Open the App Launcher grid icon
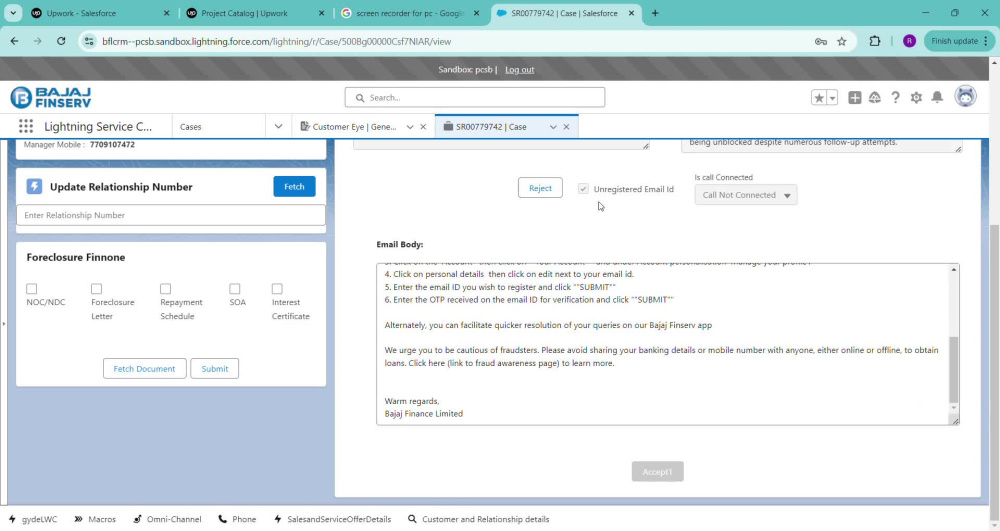Screen dimensions: 1000x531 pos(26,126)
